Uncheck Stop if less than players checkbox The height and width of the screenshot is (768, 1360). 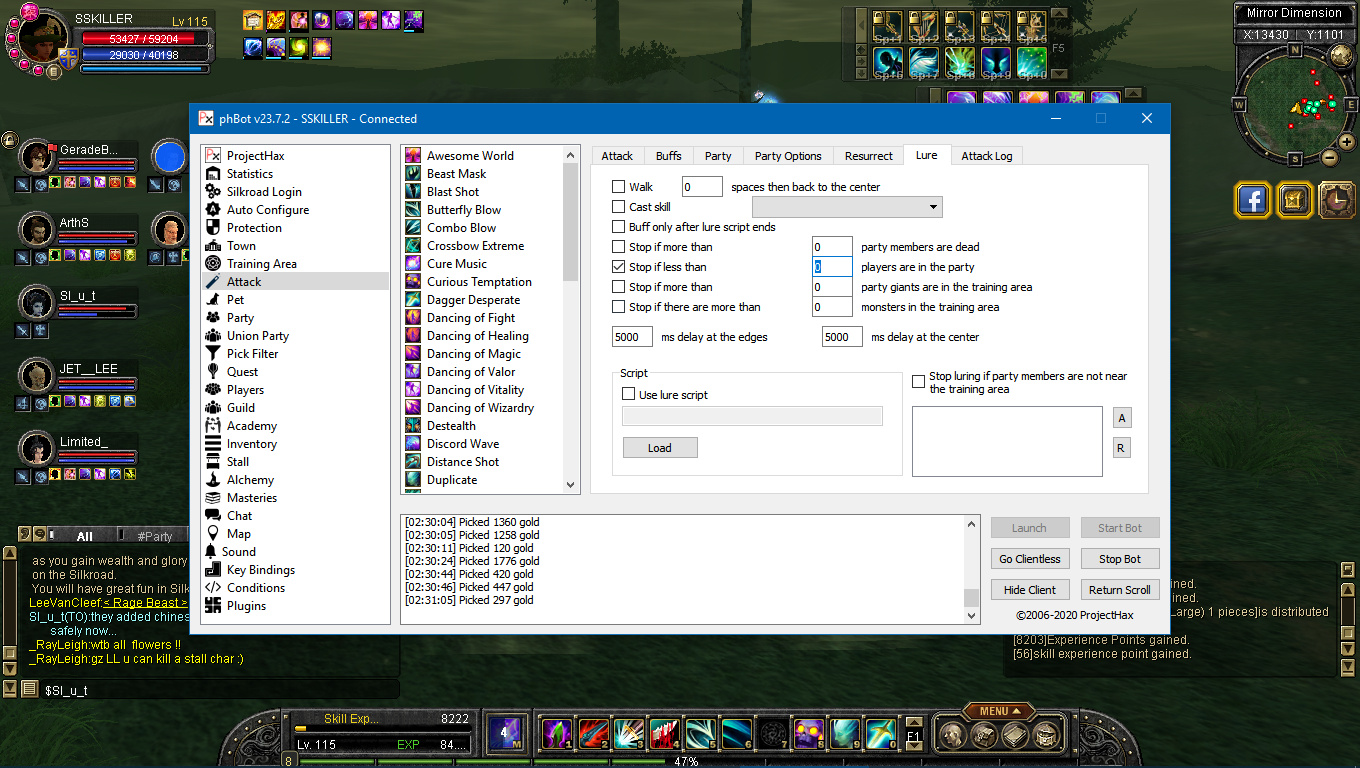click(619, 267)
